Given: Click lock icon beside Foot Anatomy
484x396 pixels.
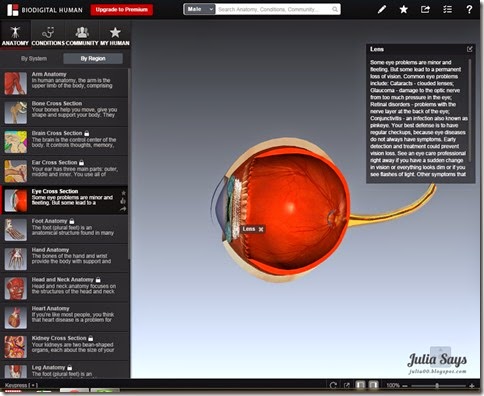Looking at the screenshot, I should [72, 221].
